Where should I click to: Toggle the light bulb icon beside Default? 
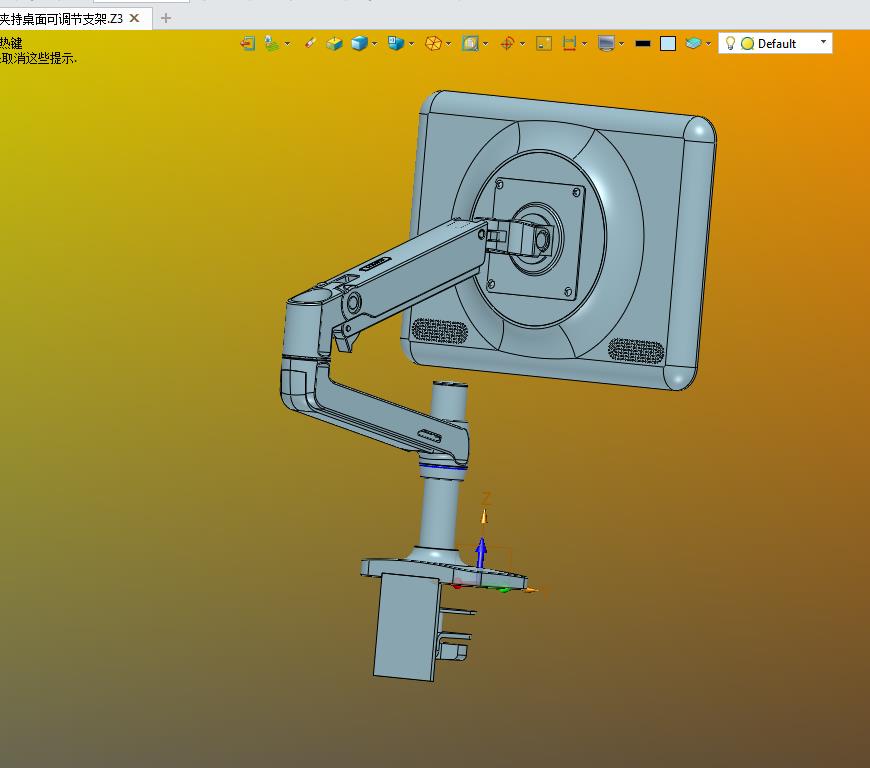730,43
